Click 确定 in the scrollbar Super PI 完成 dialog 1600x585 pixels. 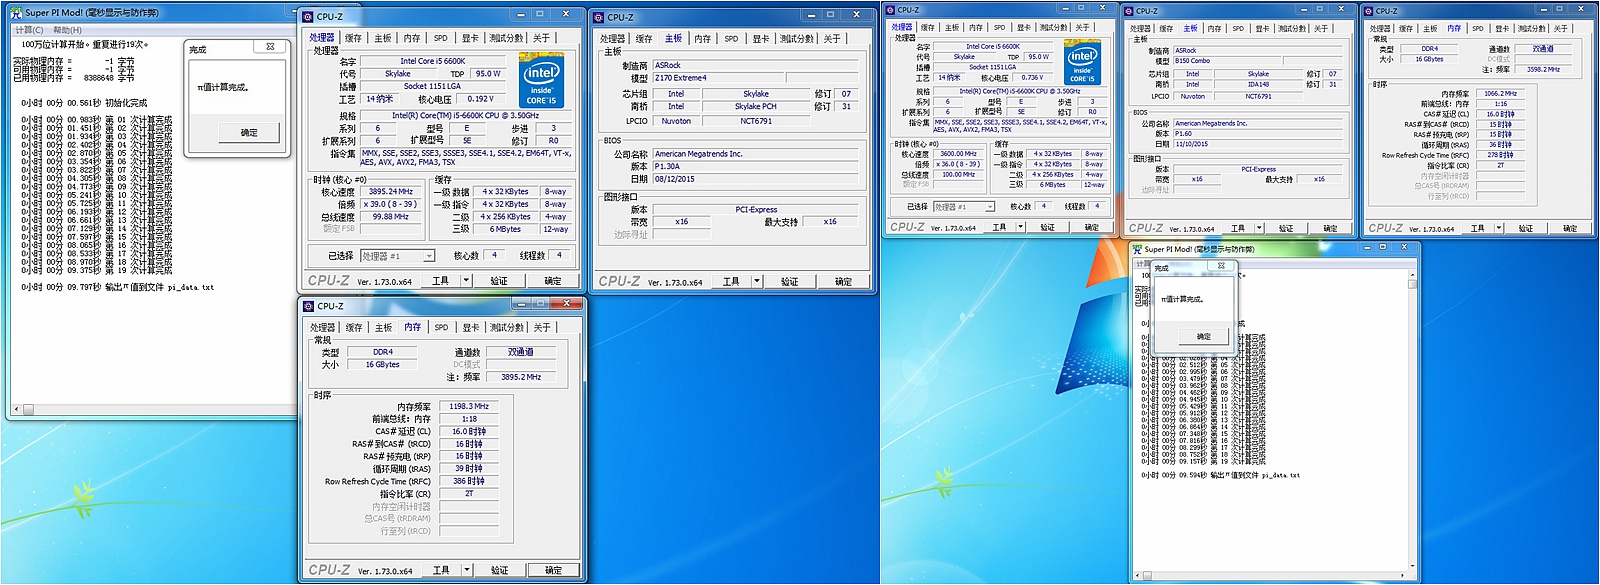1204,336
